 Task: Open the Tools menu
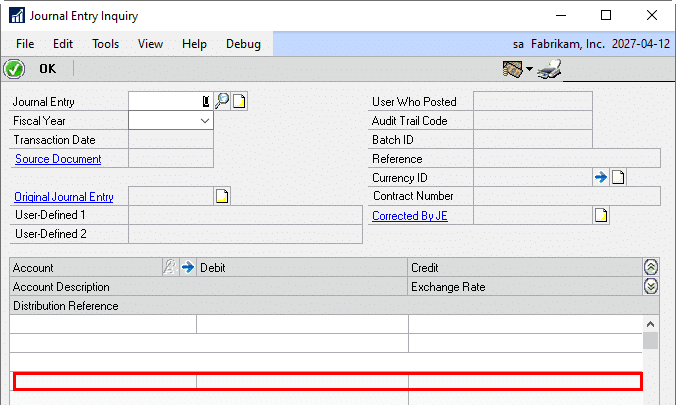point(106,44)
